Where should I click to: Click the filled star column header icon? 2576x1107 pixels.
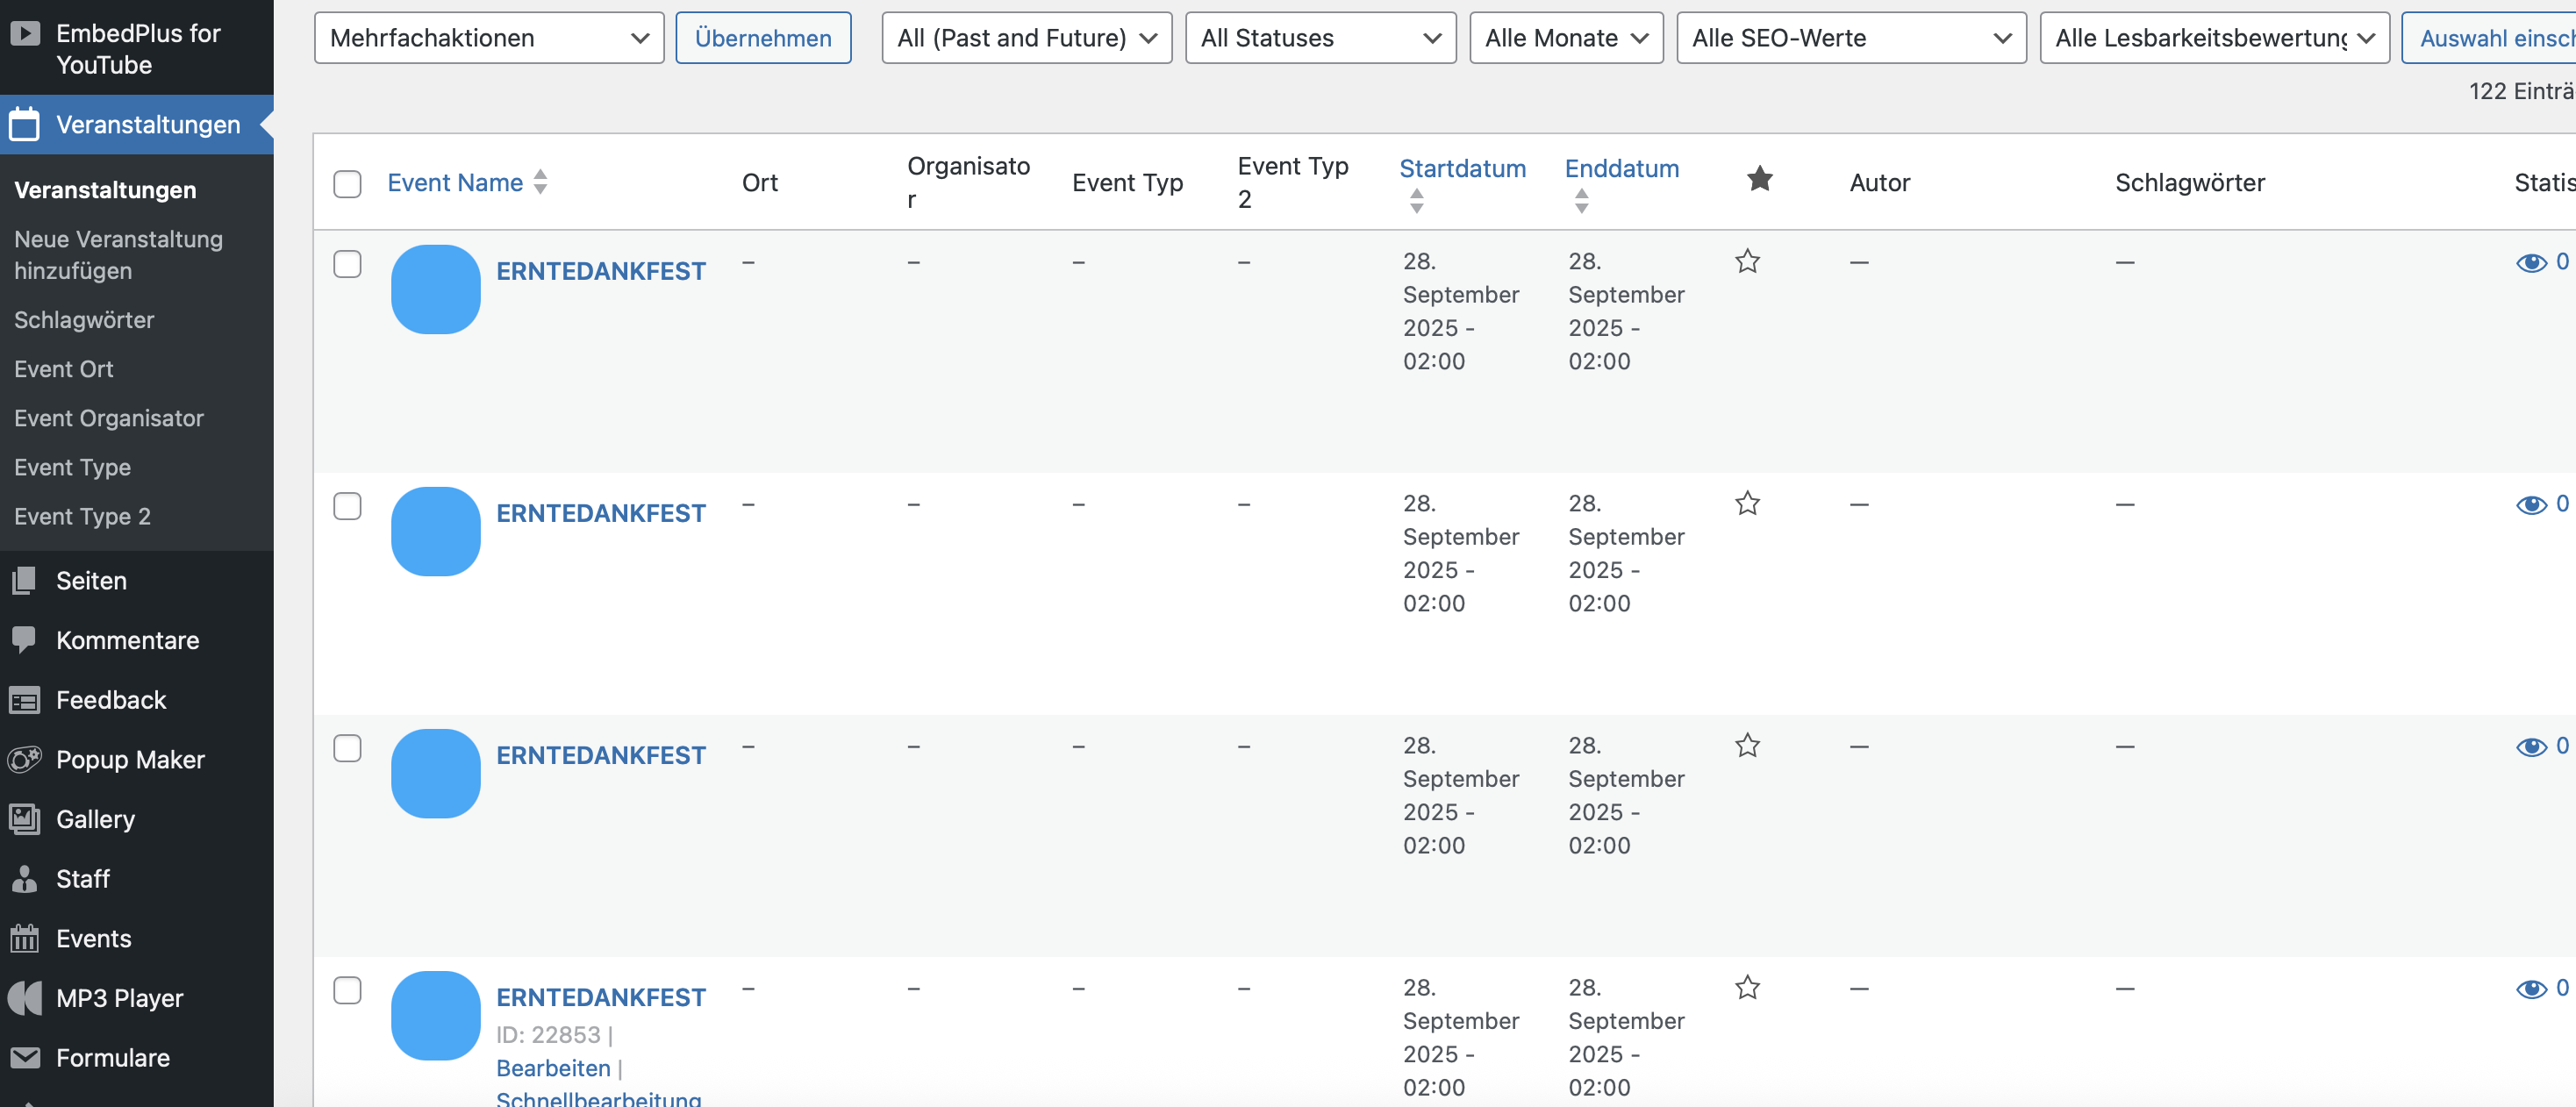pyautogui.click(x=1759, y=179)
